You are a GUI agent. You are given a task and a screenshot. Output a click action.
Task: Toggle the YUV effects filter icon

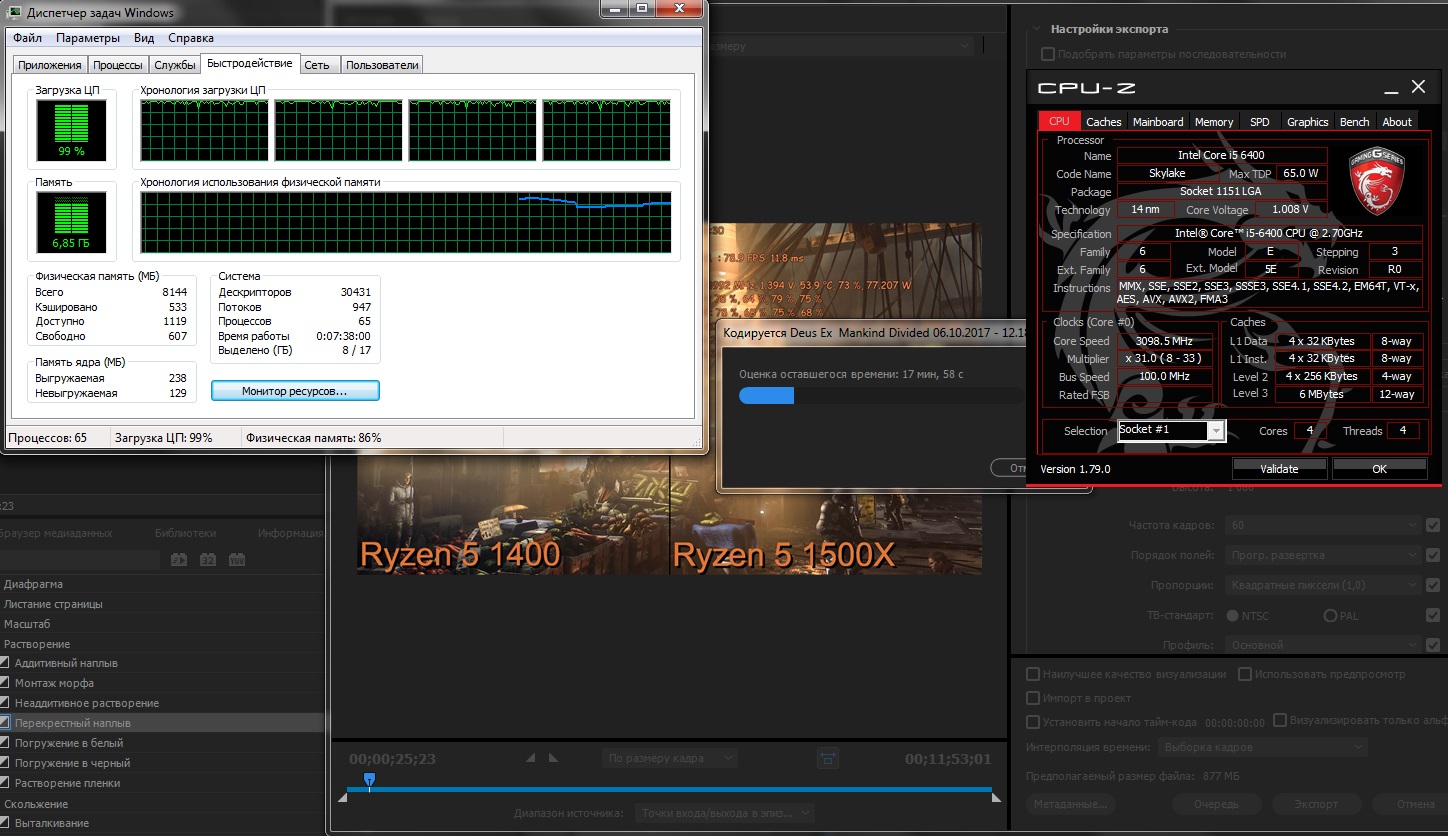(238, 560)
